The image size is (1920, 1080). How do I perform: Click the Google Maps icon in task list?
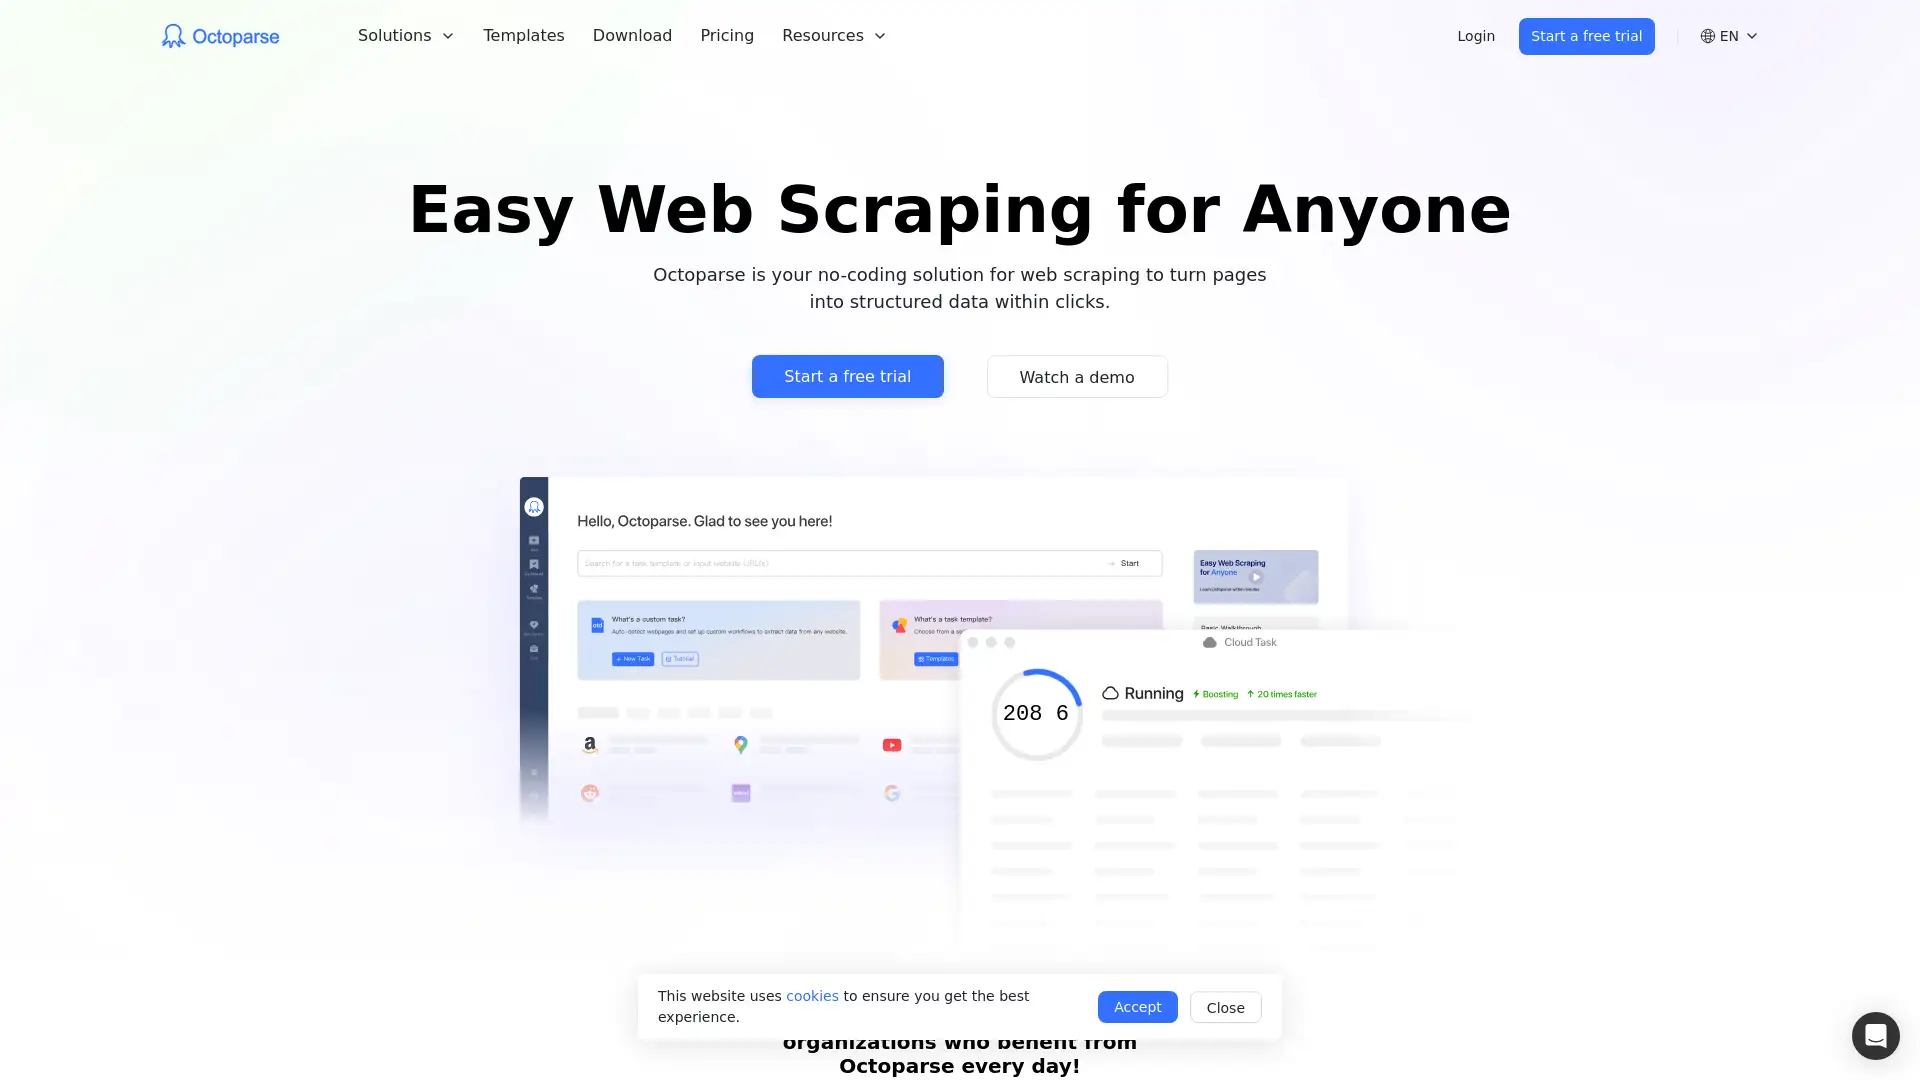point(740,745)
